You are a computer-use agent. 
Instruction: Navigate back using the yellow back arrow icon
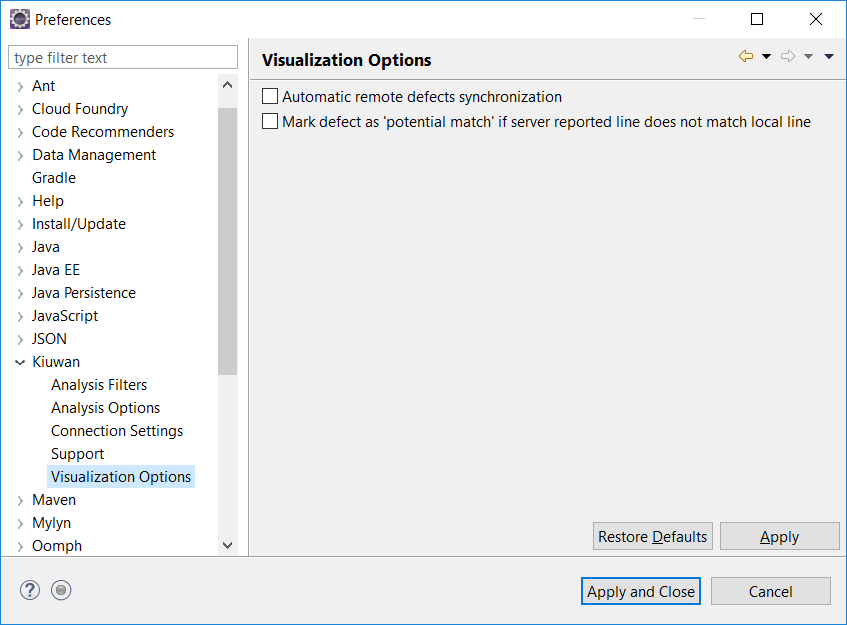(745, 56)
